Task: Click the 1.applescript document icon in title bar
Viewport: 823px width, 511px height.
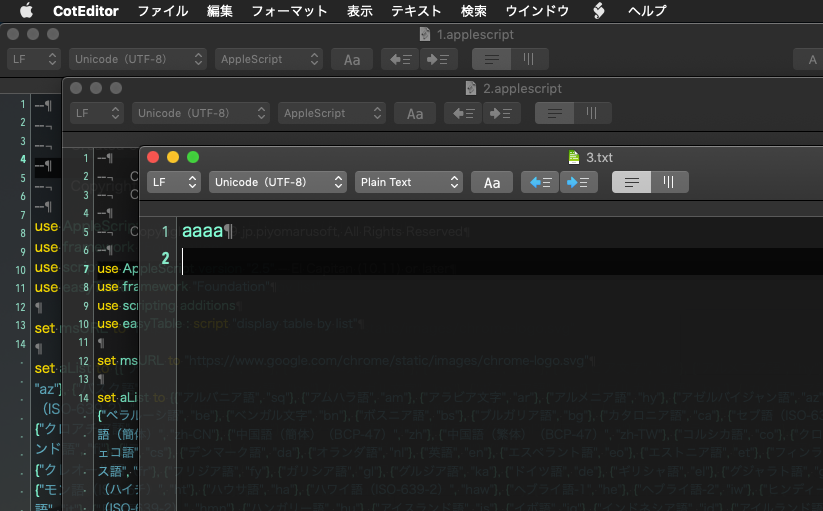Action: click(425, 34)
